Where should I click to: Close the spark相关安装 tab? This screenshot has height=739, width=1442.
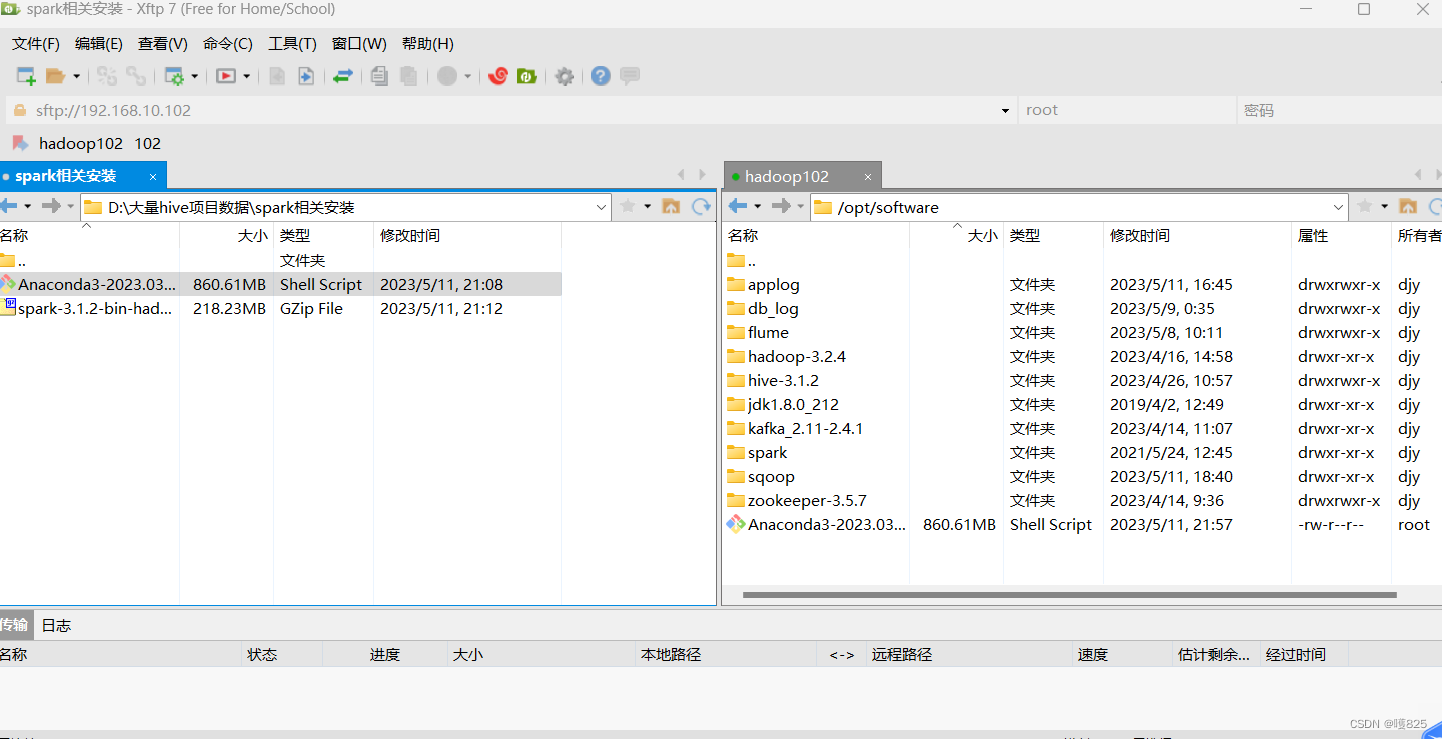tap(153, 177)
